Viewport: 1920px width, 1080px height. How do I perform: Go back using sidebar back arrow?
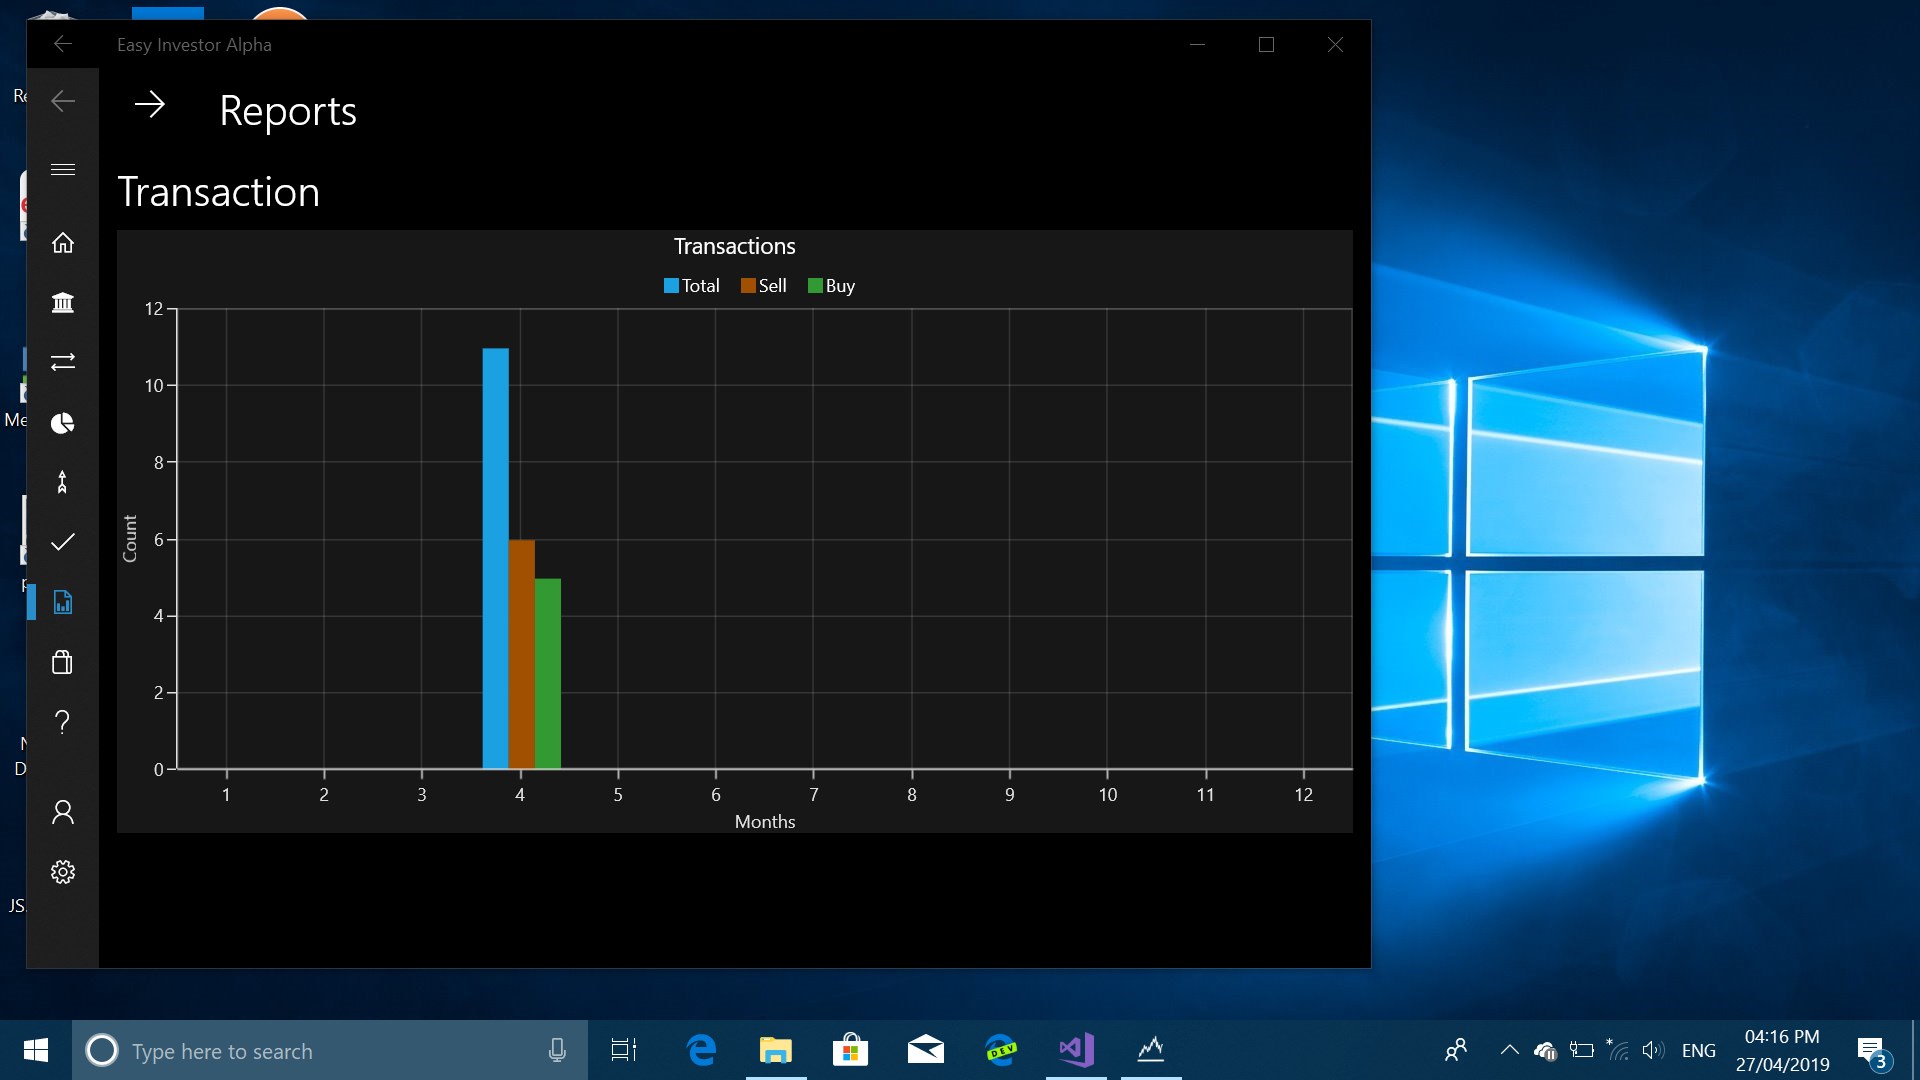pos(62,101)
